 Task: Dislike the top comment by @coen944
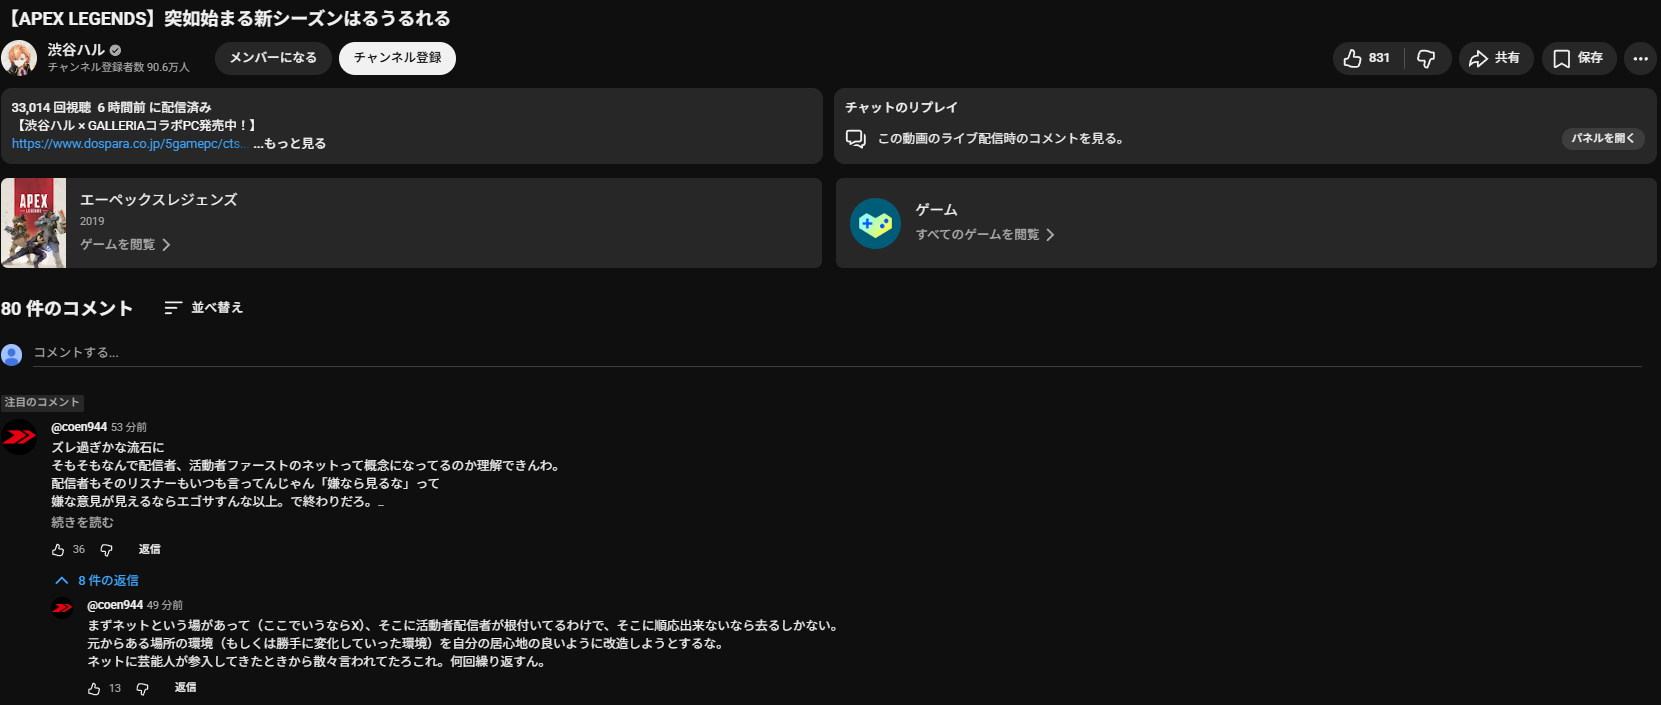click(106, 550)
